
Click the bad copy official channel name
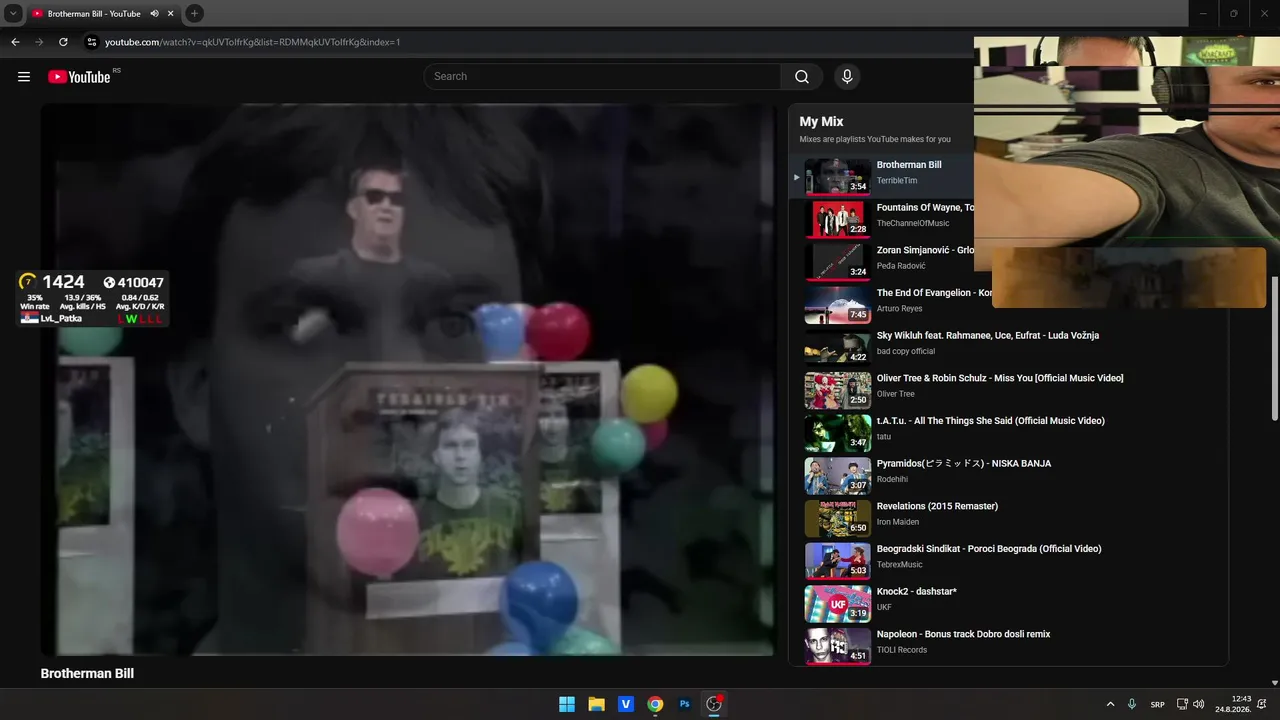click(x=906, y=352)
